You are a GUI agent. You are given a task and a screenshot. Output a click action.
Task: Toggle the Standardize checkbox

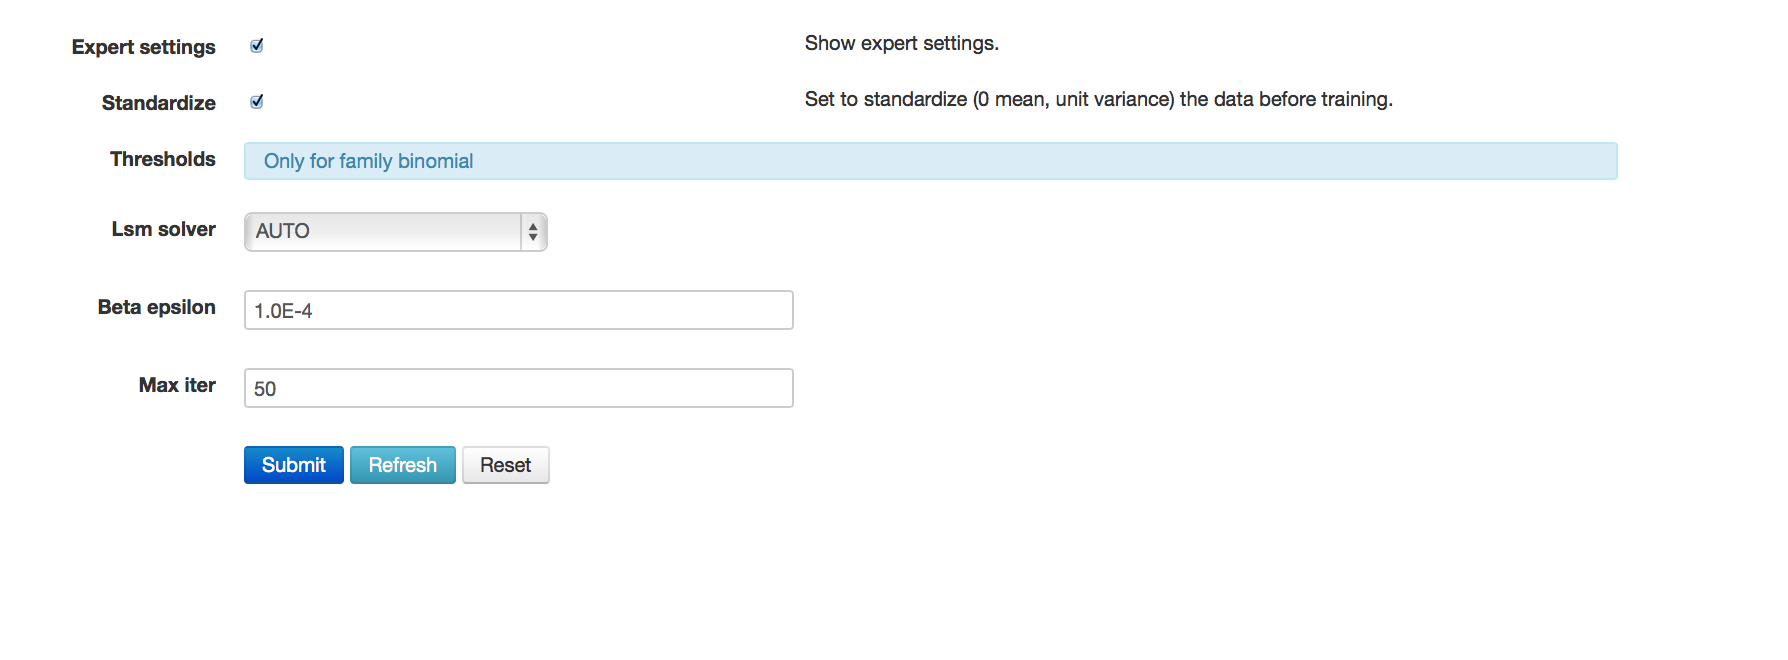click(x=257, y=102)
